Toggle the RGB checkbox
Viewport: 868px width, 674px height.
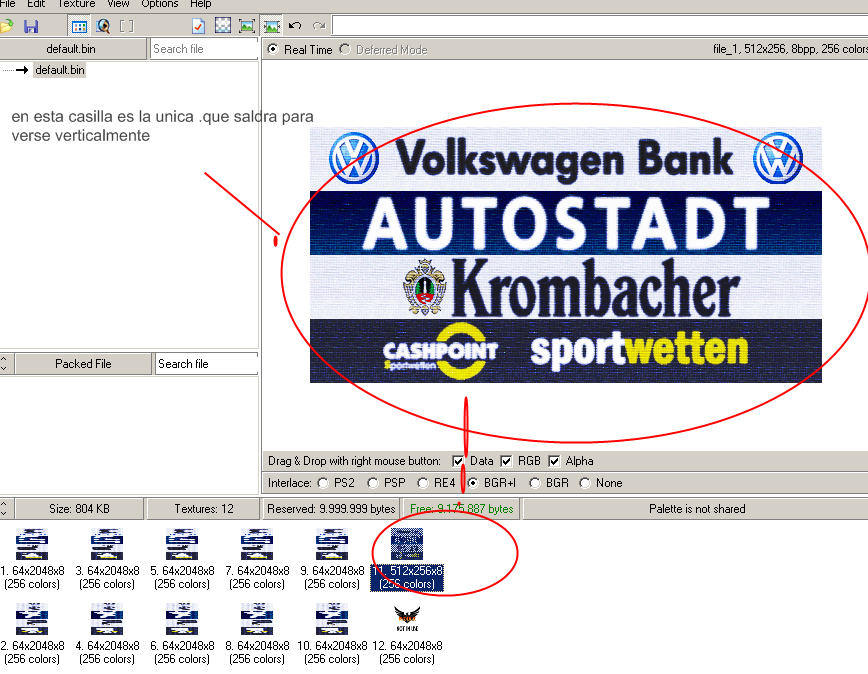click(506, 461)
